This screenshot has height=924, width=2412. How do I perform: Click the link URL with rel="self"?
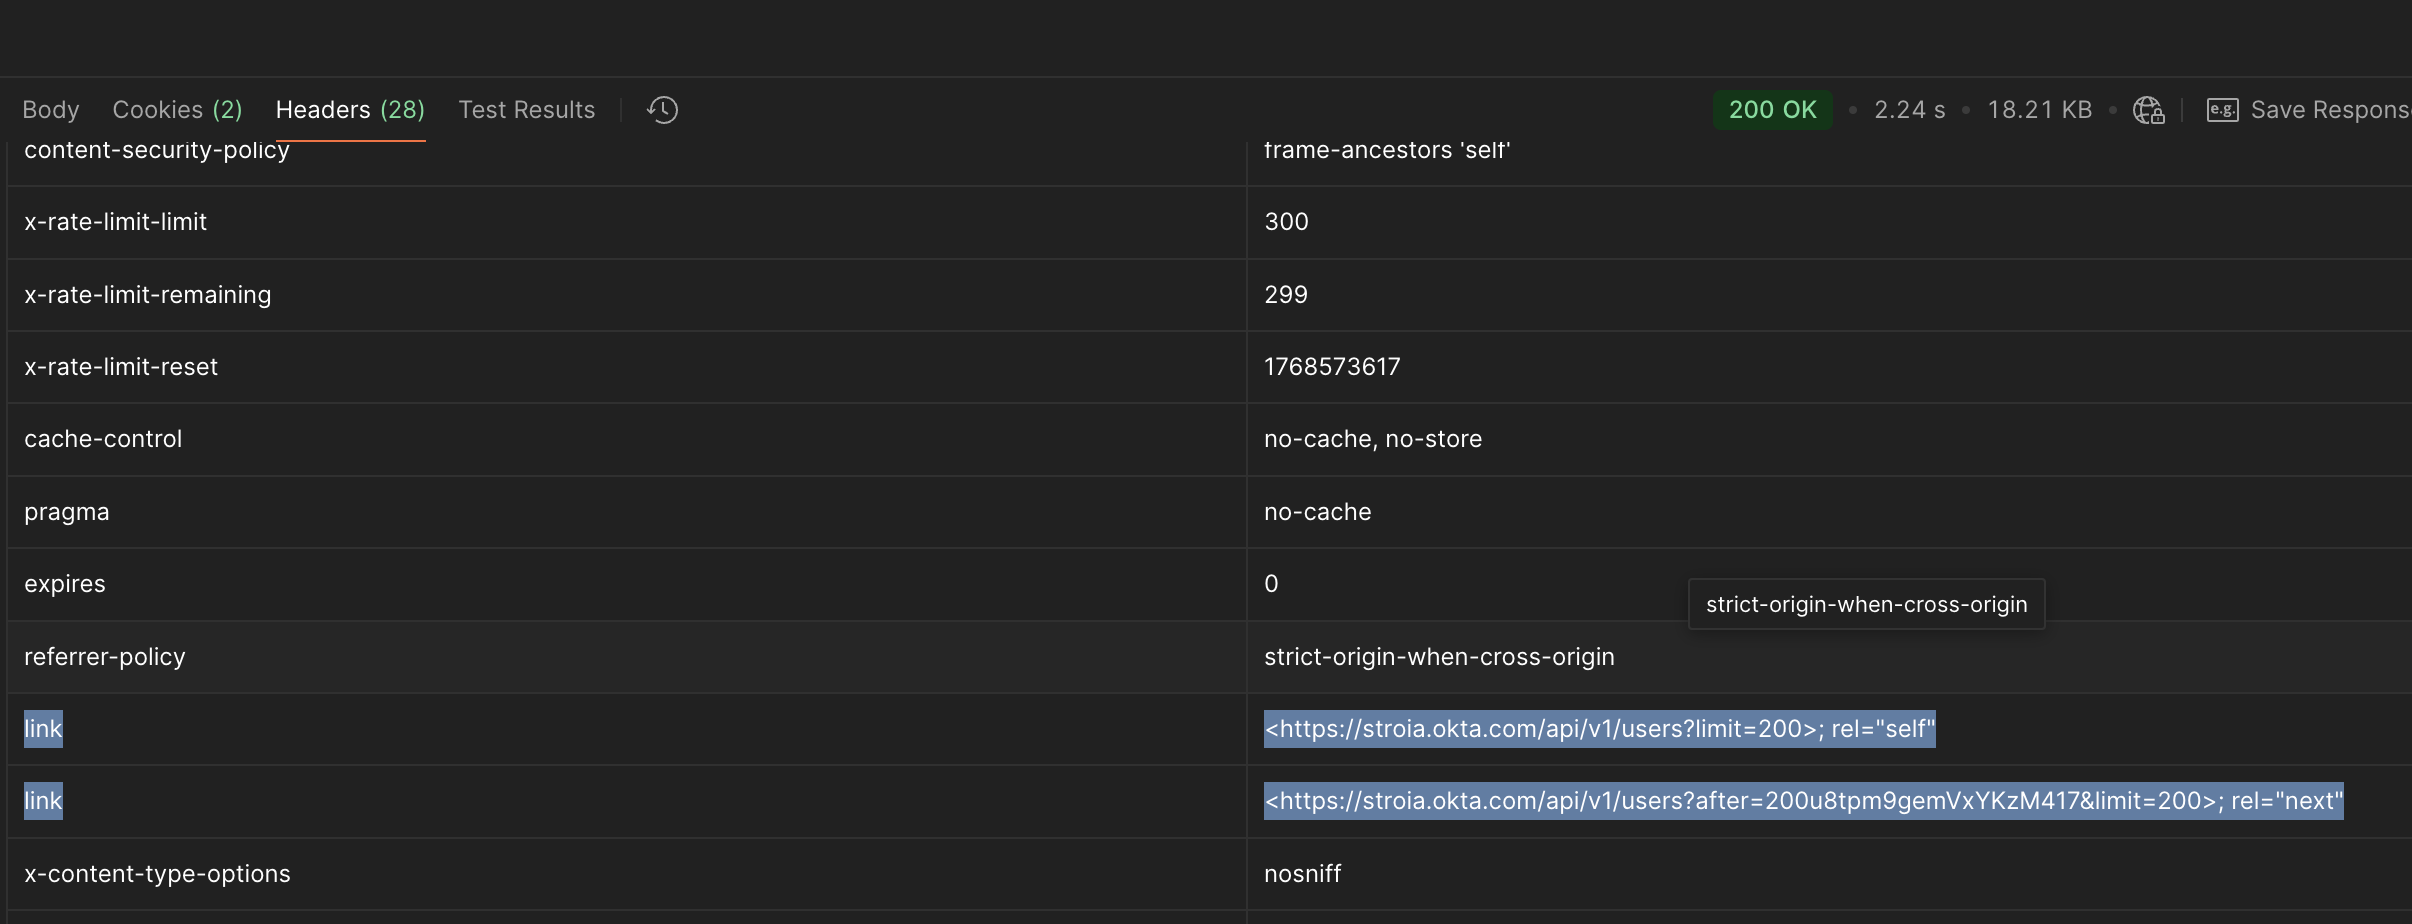[x=1599, y=729]
